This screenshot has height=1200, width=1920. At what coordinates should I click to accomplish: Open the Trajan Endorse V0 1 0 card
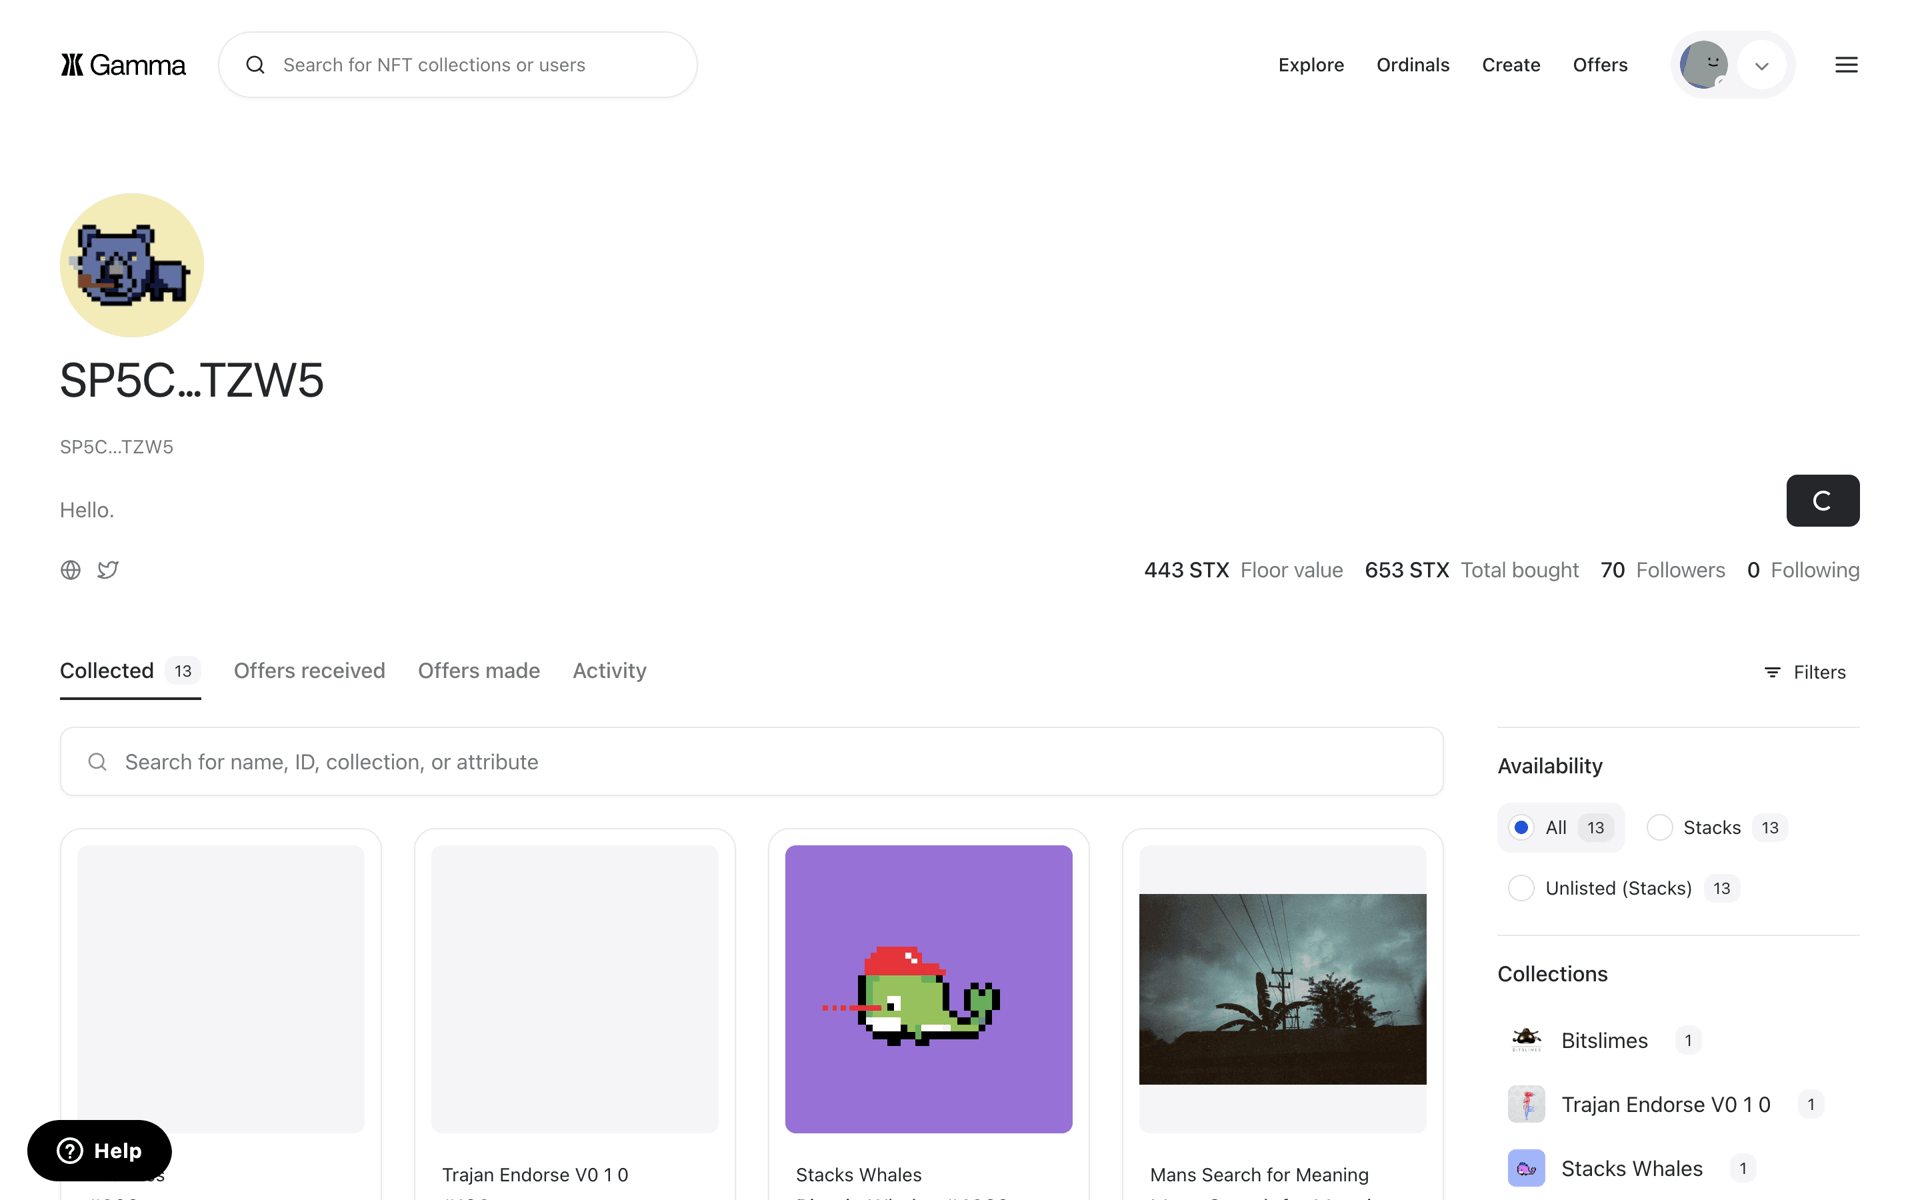tap(575, 1015)
